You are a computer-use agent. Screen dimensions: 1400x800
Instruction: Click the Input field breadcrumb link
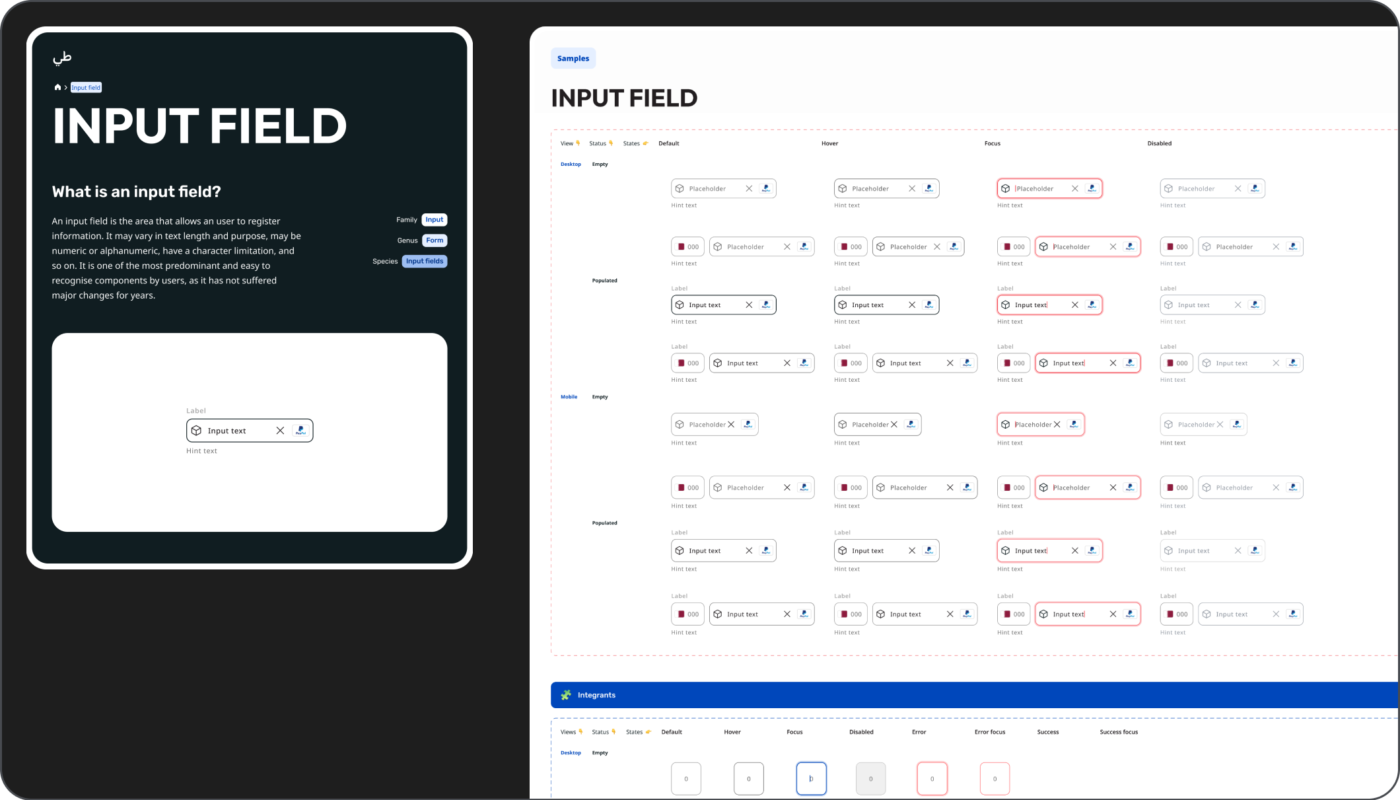click(x=86, y=88)
